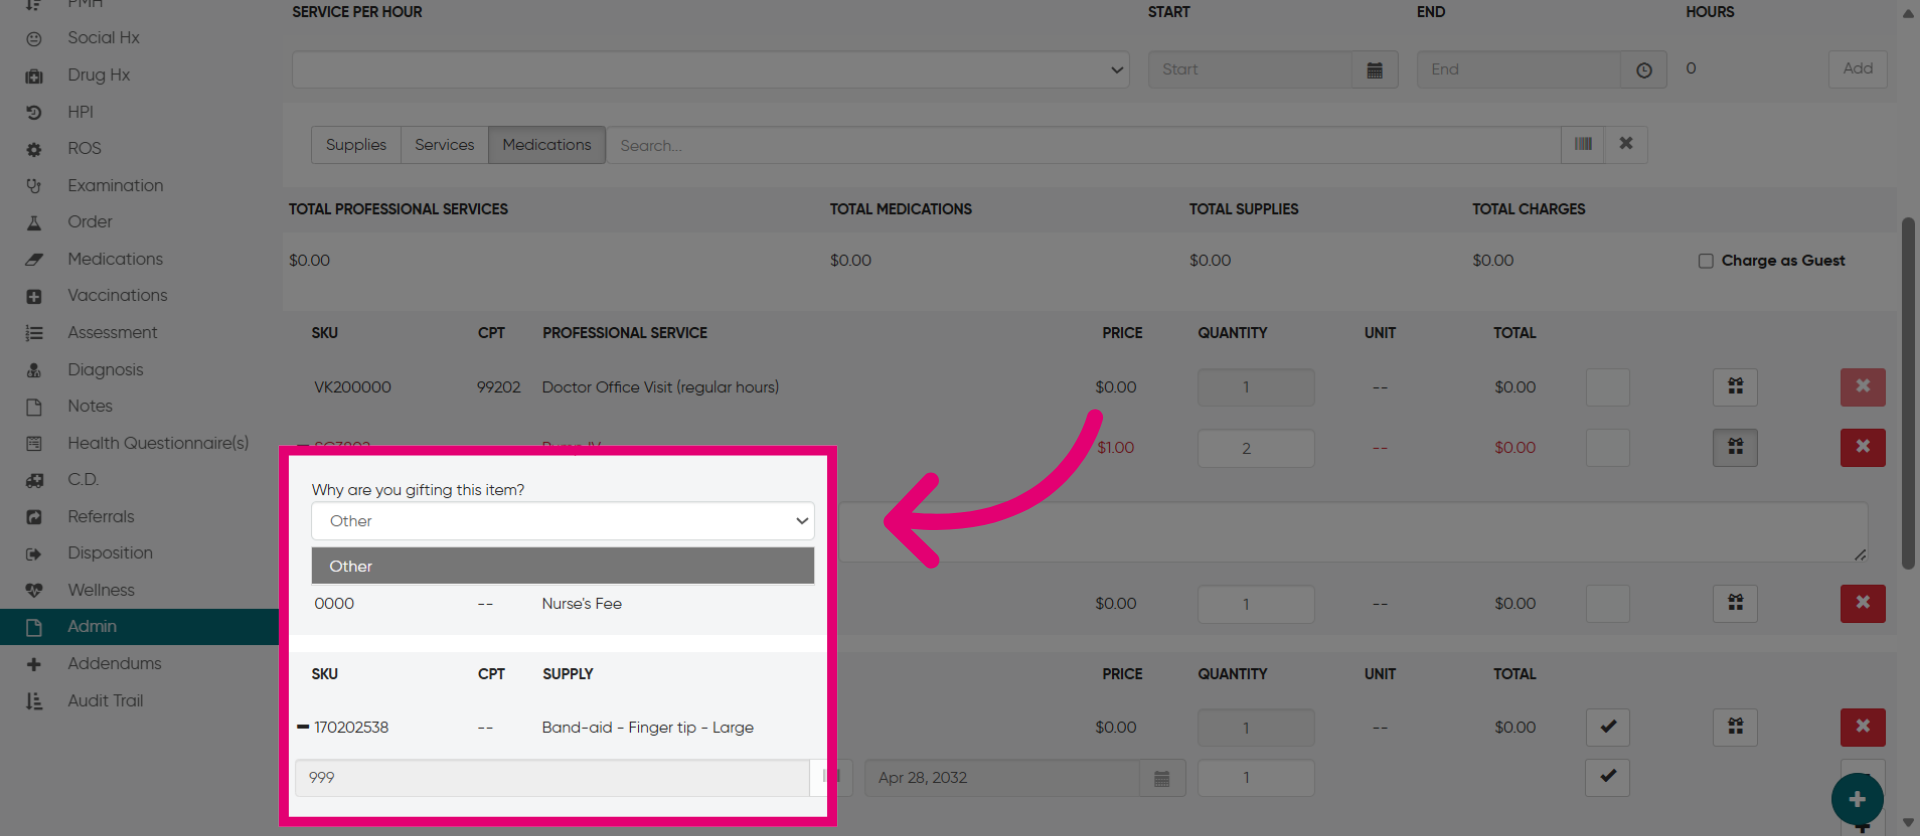
Task: Open calendar next to Apr 28, 2032
Action: pos(1162,778)
